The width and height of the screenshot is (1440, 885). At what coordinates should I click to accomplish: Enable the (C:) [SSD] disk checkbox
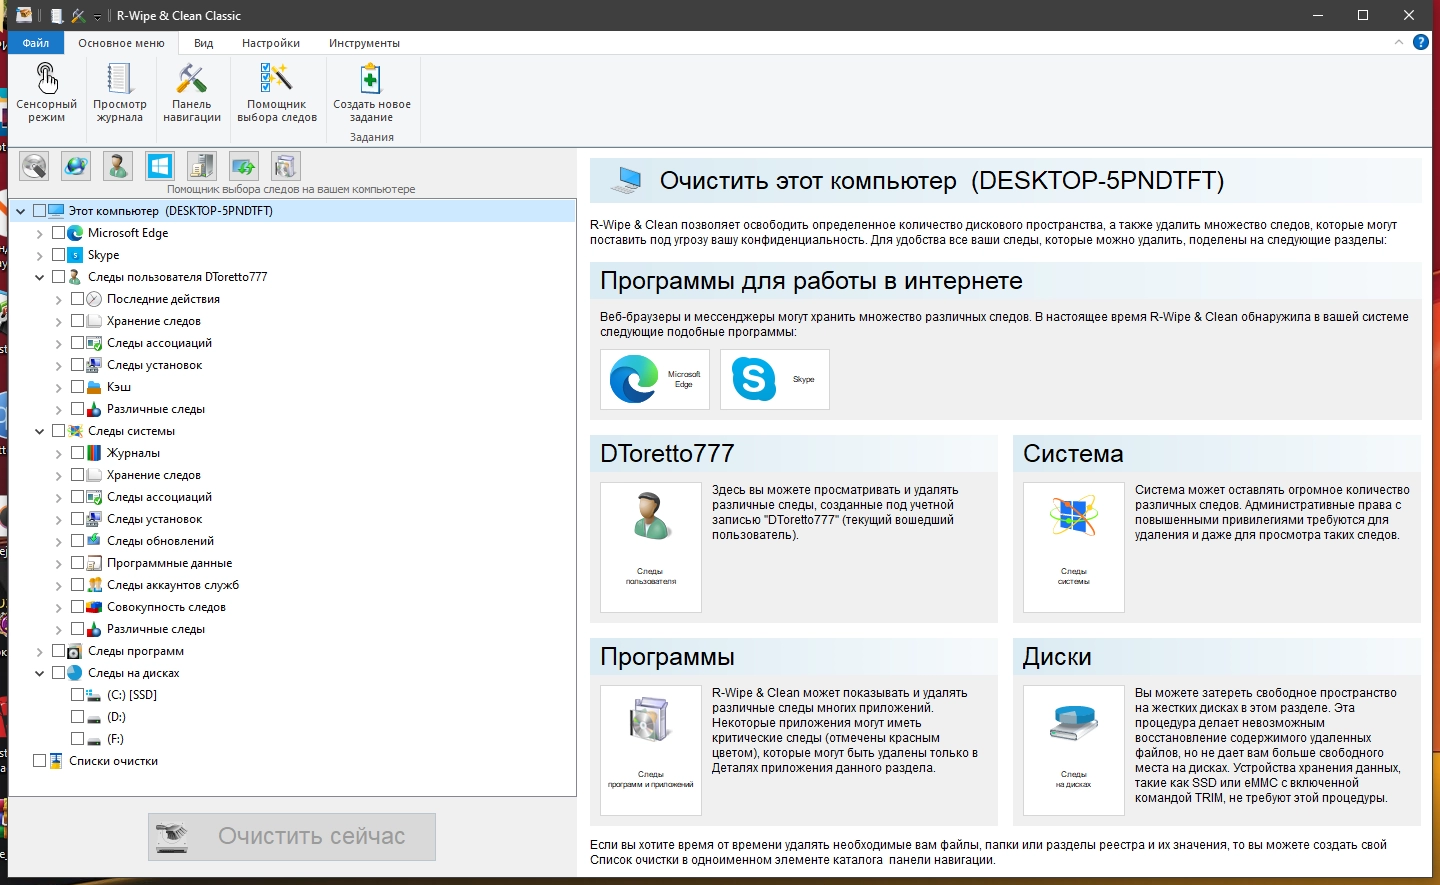(x=77, y=694)
